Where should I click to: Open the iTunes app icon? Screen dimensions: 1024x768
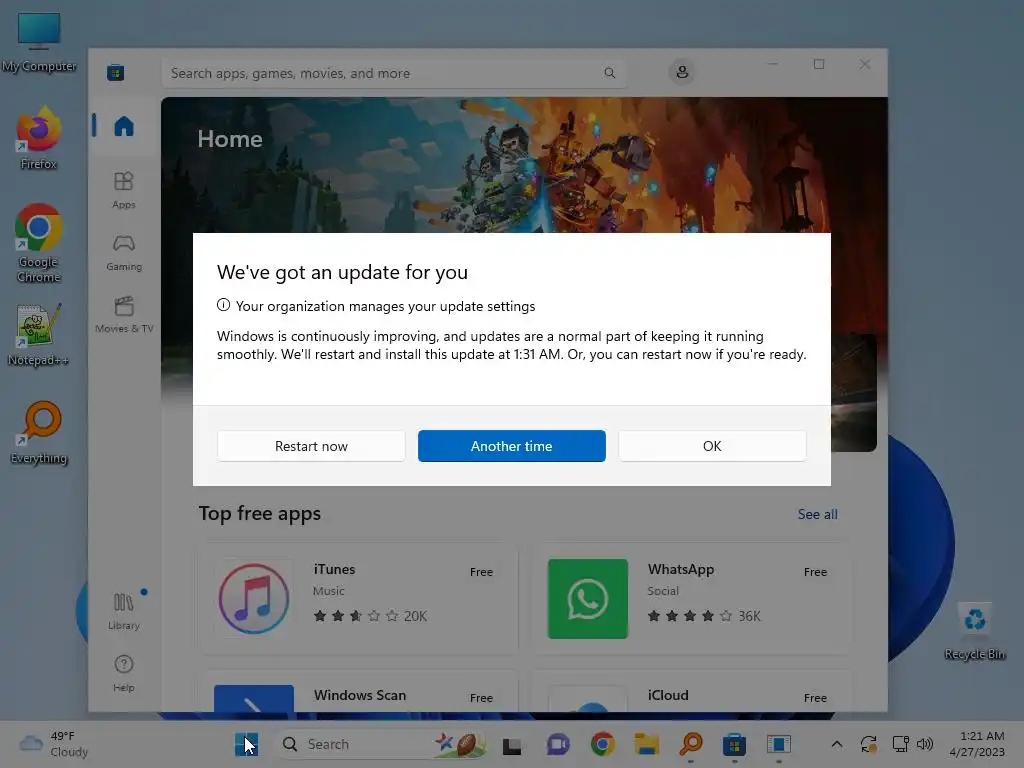pyautogui.click(x=254, y=599)
